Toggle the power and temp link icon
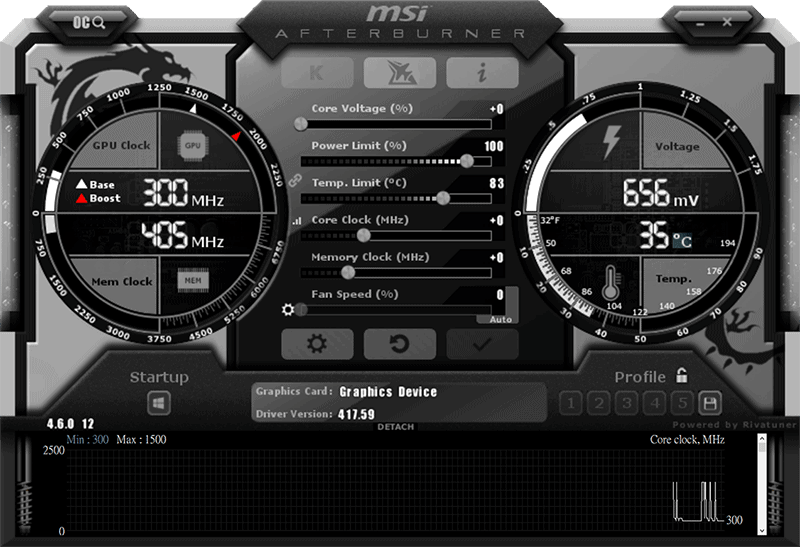Viewport: 800px width, 547px height. coord(295,181)
